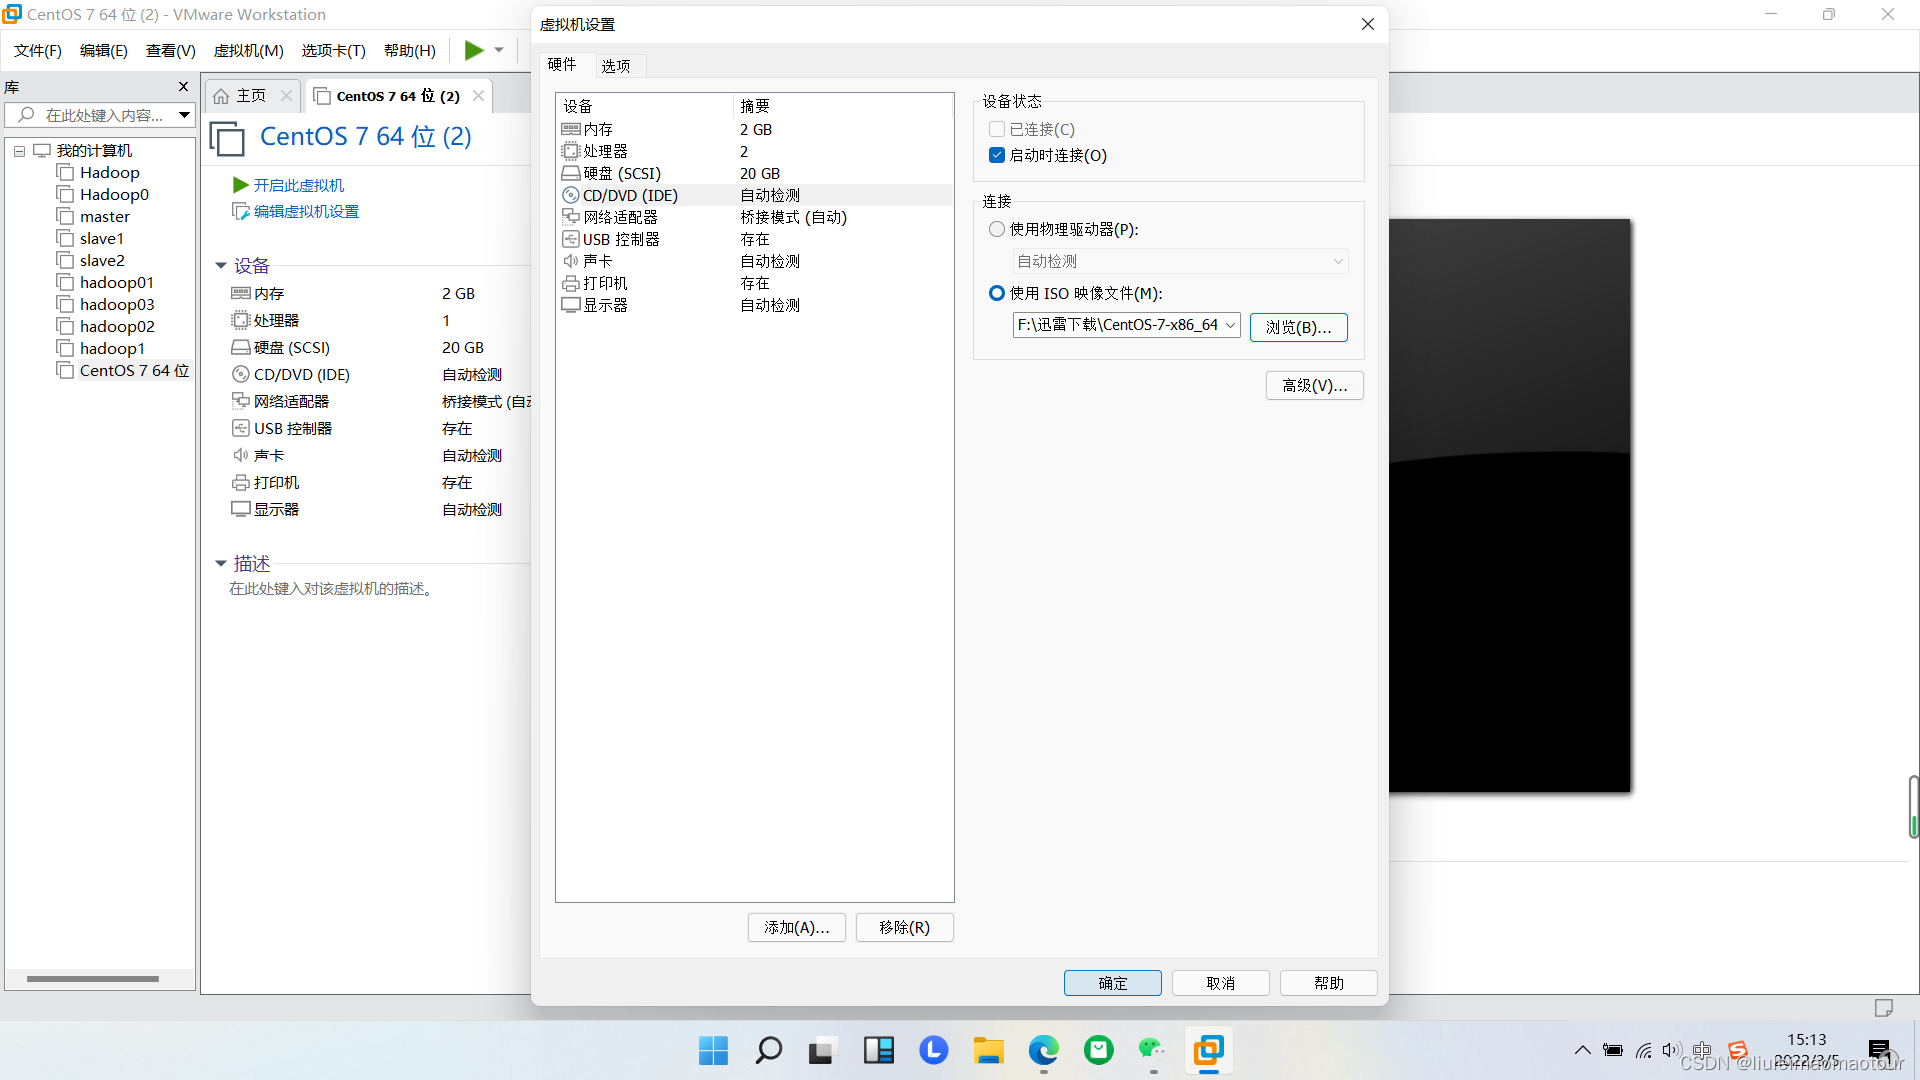1920x1080 pixels.
Task: Click the 编辑虚拟机设置 wrench icon
Action: pyautogui.click(x=240, y=211)
